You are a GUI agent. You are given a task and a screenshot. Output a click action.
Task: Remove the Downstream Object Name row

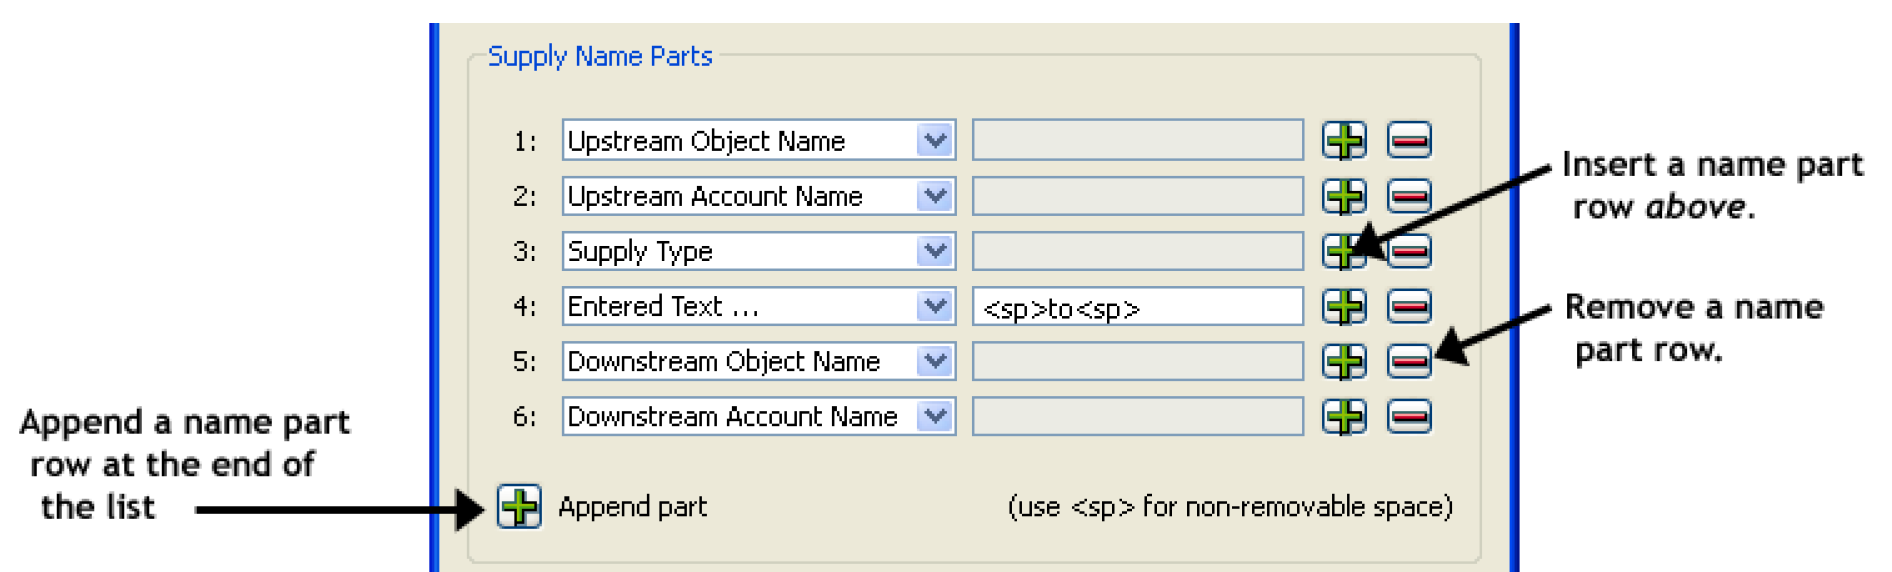pos(1408,361)
